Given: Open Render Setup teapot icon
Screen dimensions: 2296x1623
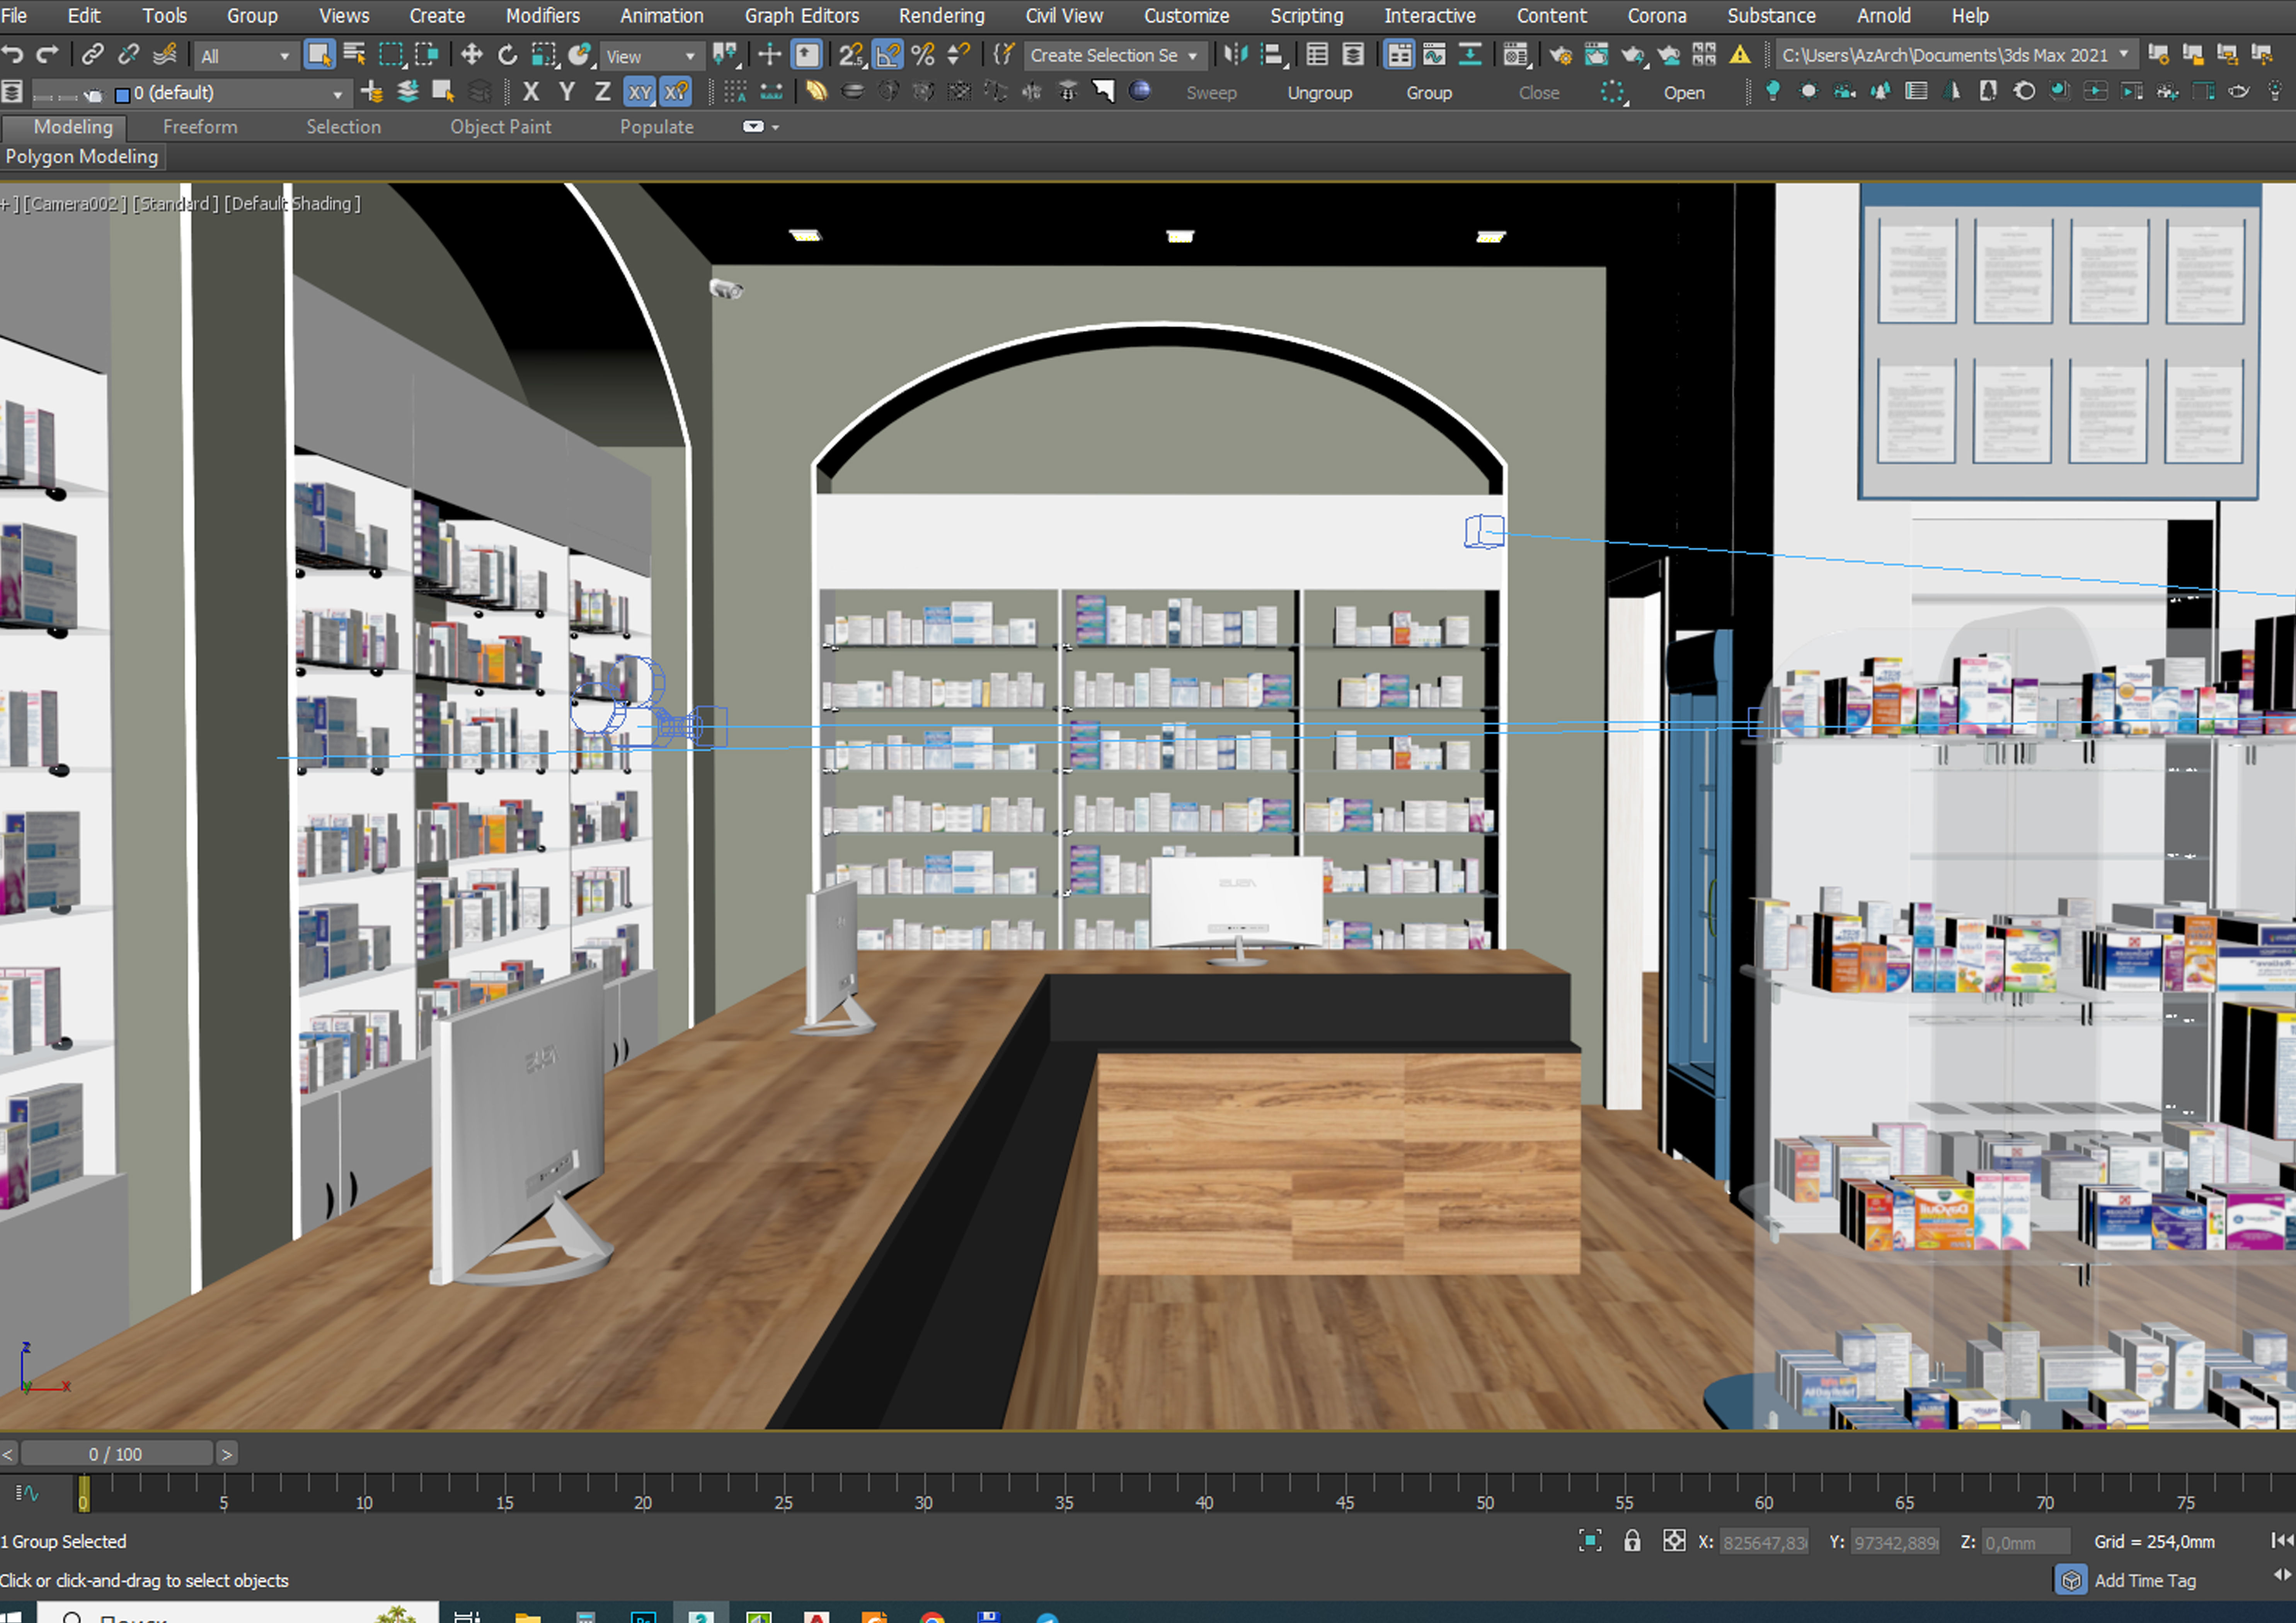Looking at the screenshot, I should tap(1560, 55).
